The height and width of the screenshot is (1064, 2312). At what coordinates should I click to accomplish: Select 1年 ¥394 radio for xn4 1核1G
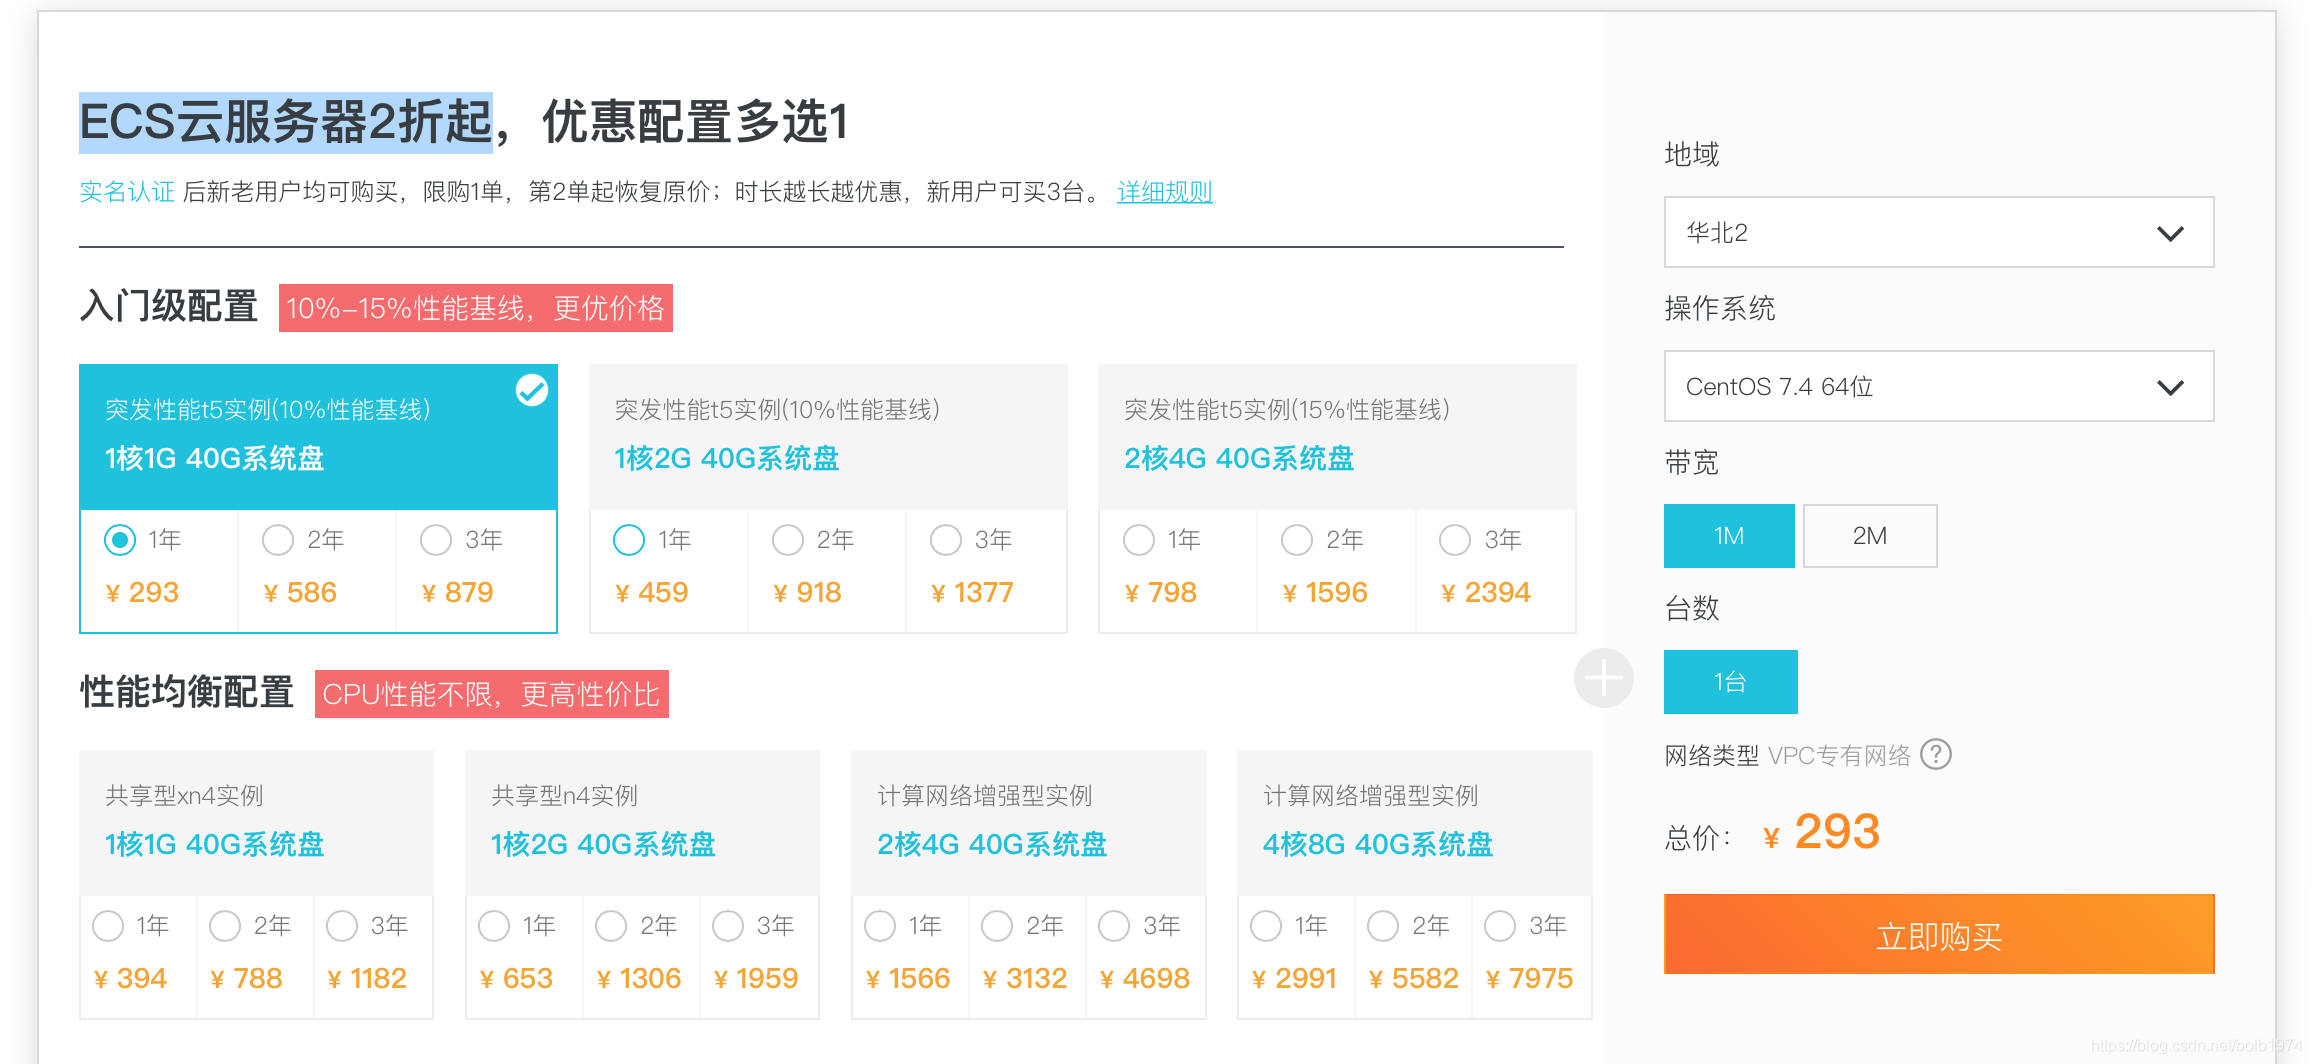coord(108,926)
